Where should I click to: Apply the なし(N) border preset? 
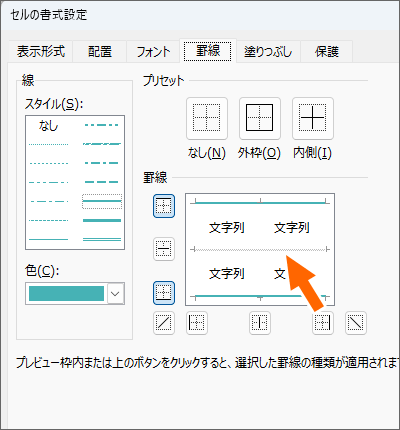click(x=207, y=118)
